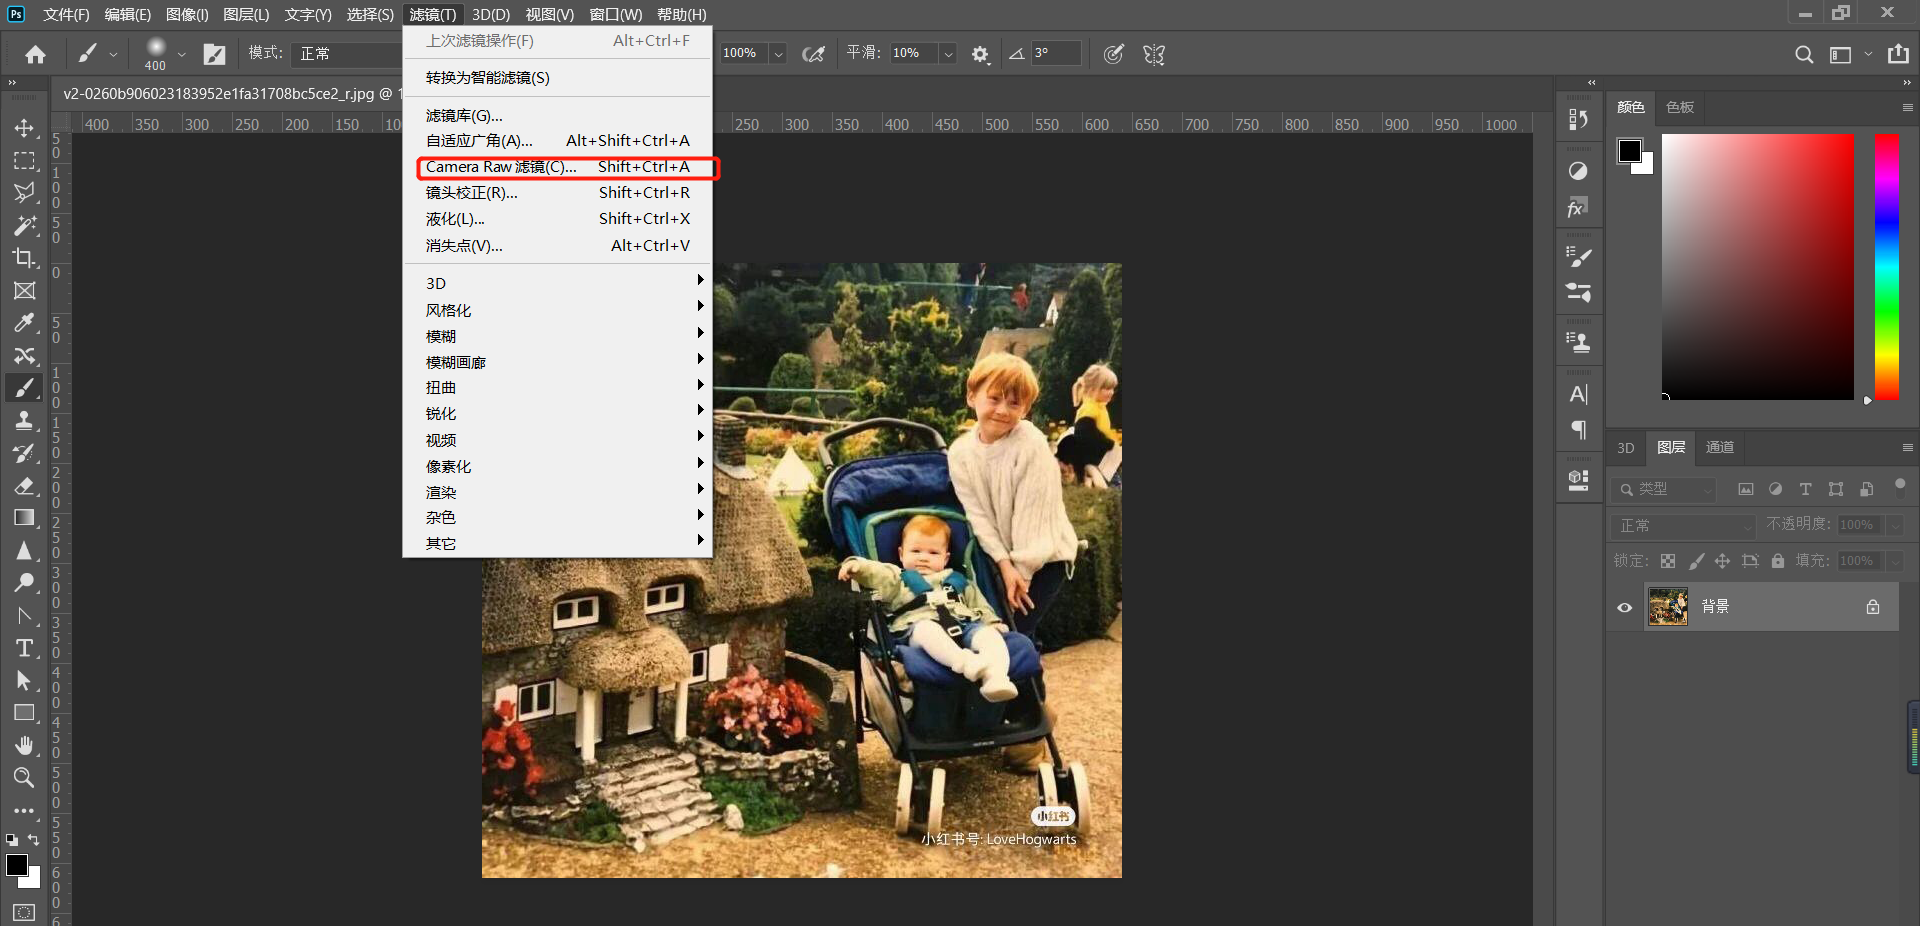The width and height of the screenshot is (1920, 926).
Task: Select the Eraser tool
Action: coord(24,486)
